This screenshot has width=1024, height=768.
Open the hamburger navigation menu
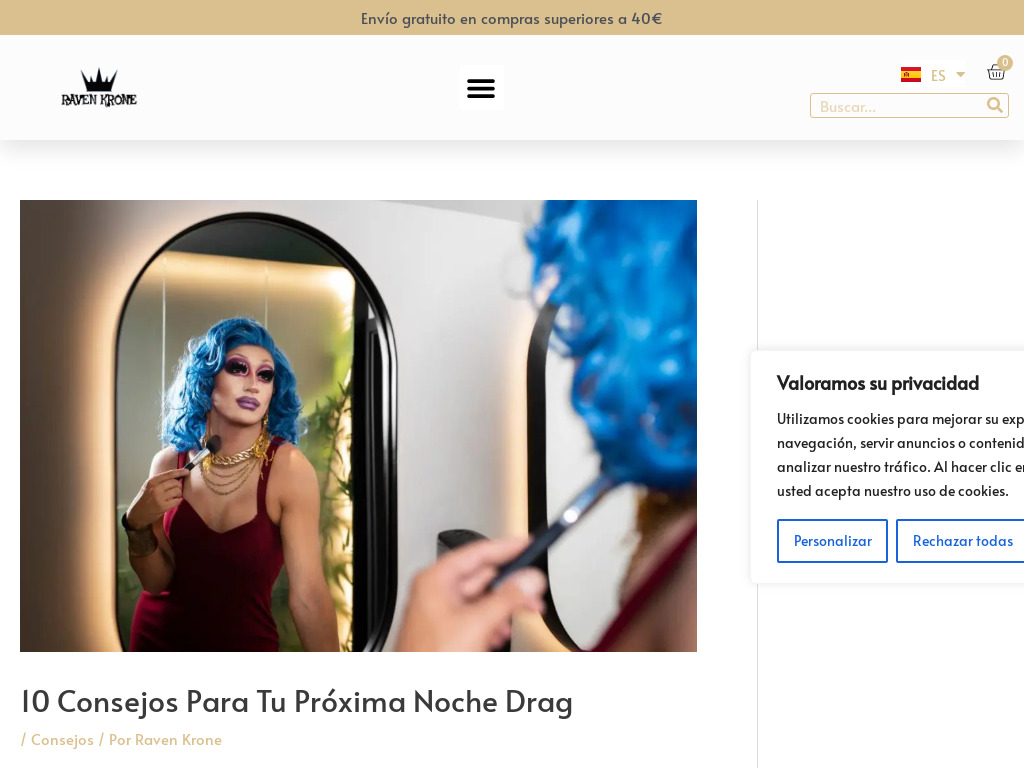tap(481, 87)
